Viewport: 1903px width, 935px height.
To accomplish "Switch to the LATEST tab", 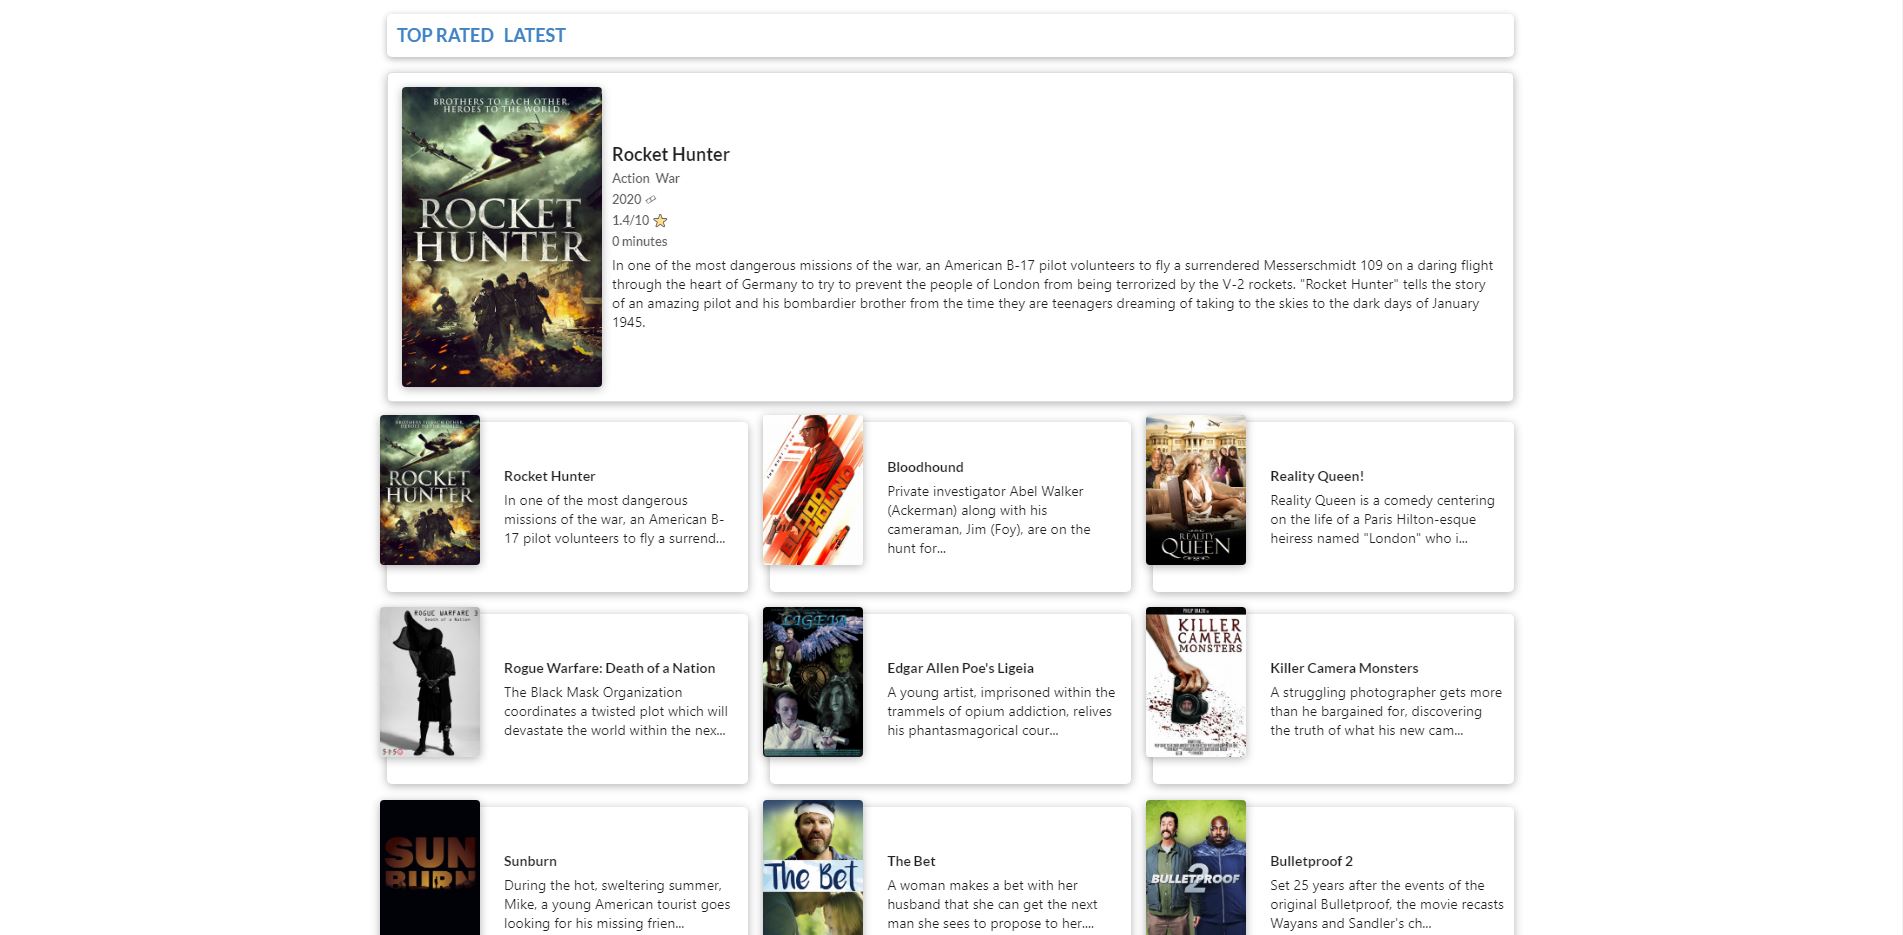I will [534, 35].
